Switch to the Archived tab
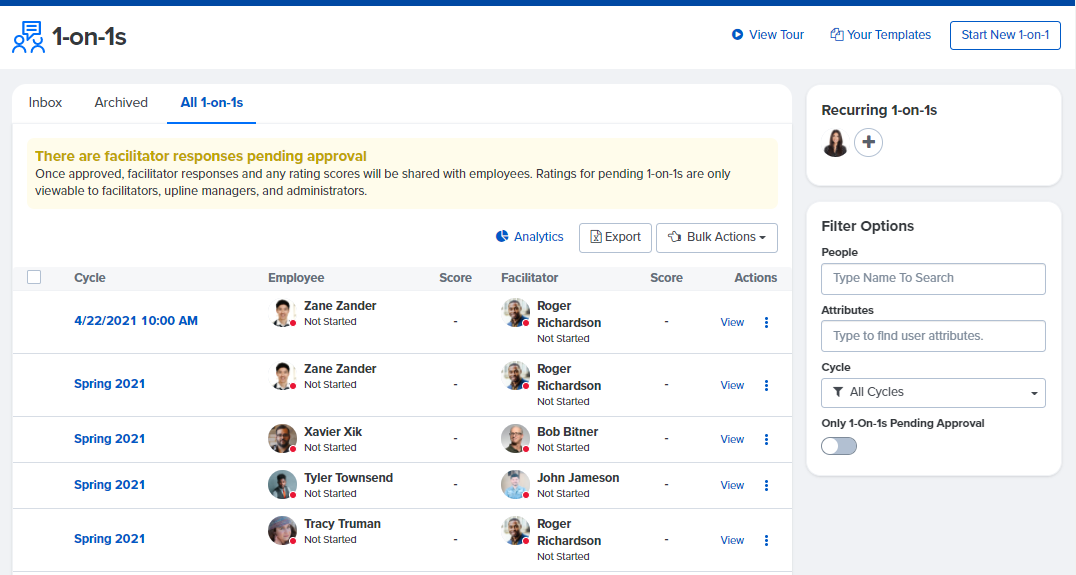This screenshot has height=575, width=1076. [121, 102]
